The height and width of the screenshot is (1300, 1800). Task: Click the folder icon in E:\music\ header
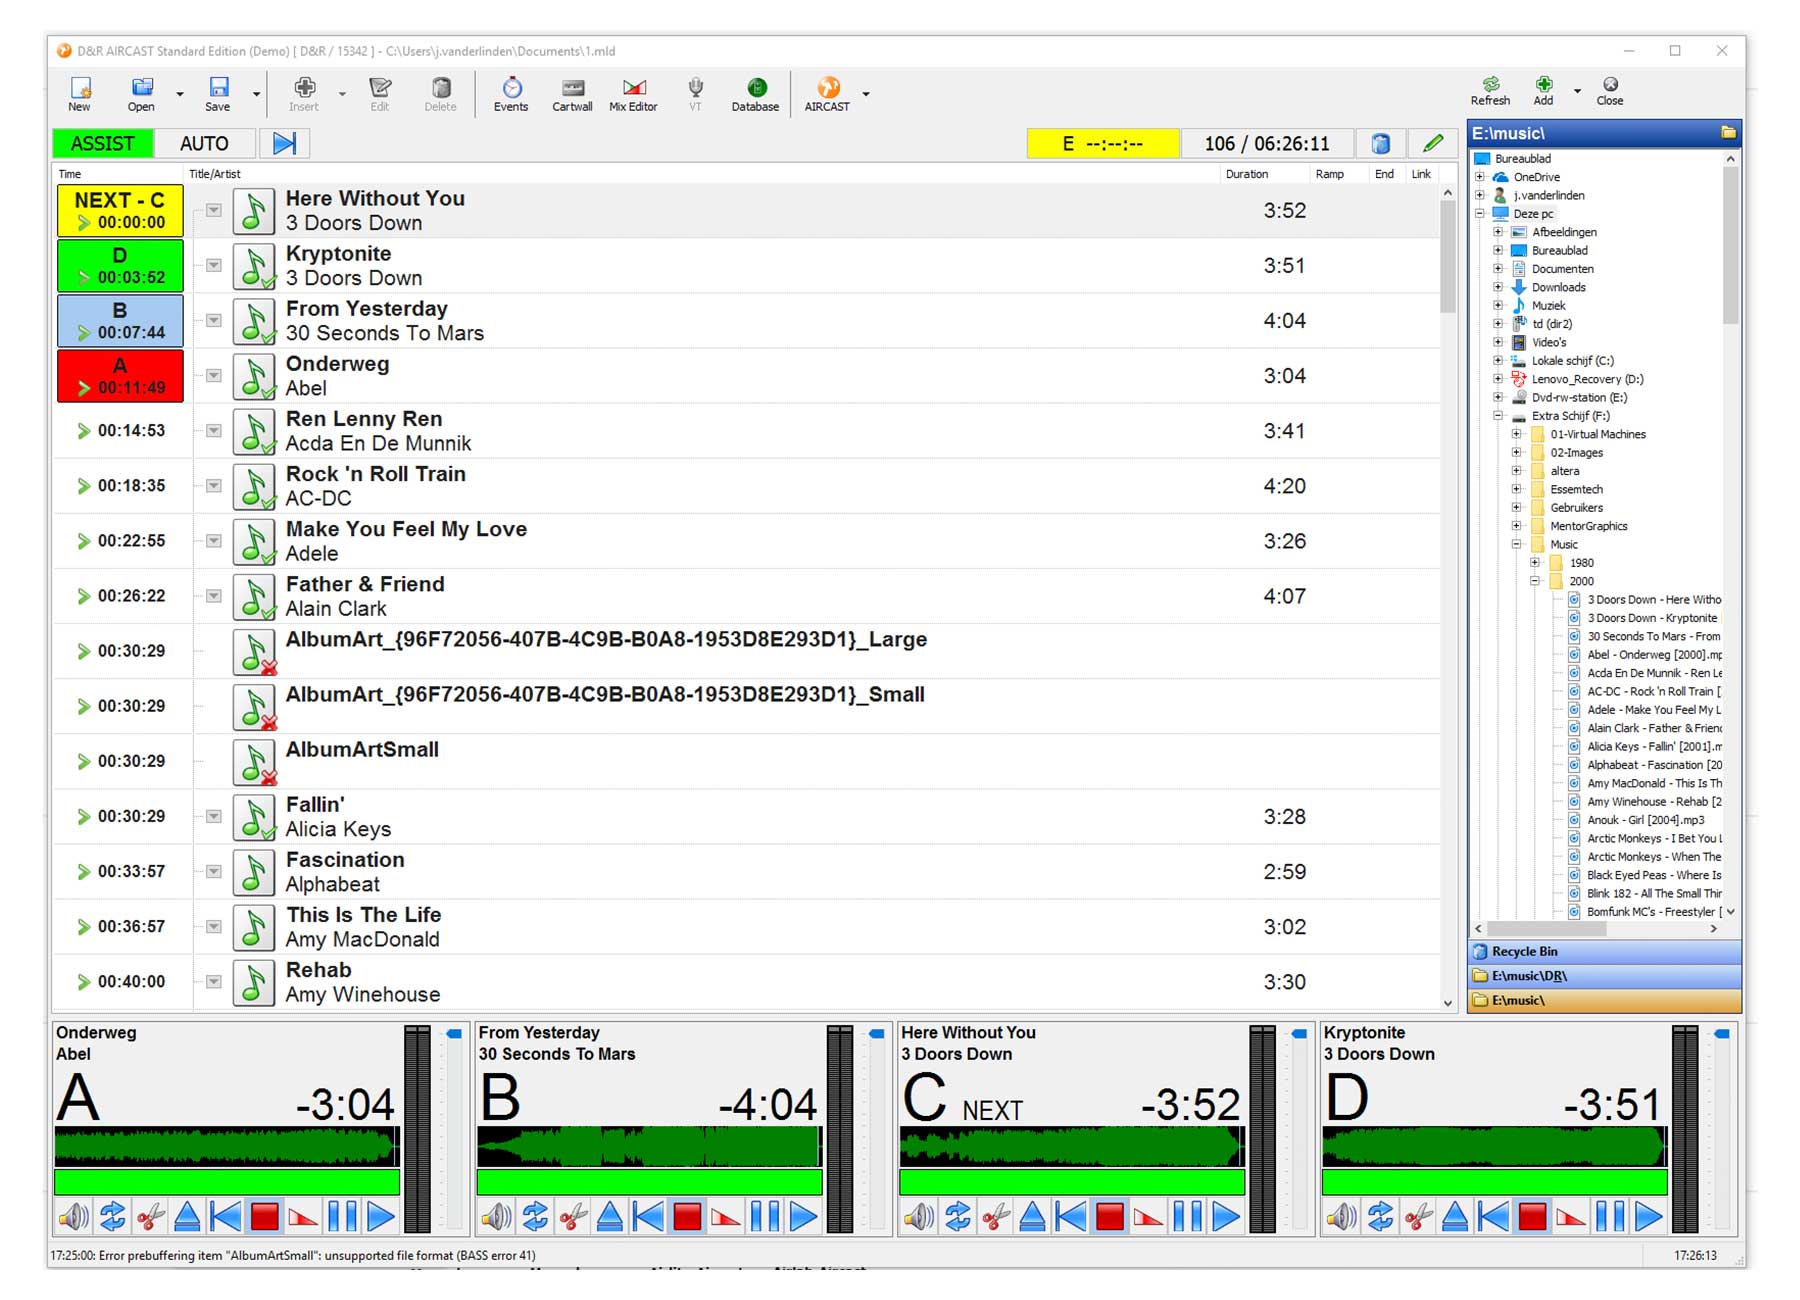(1727, 132)
